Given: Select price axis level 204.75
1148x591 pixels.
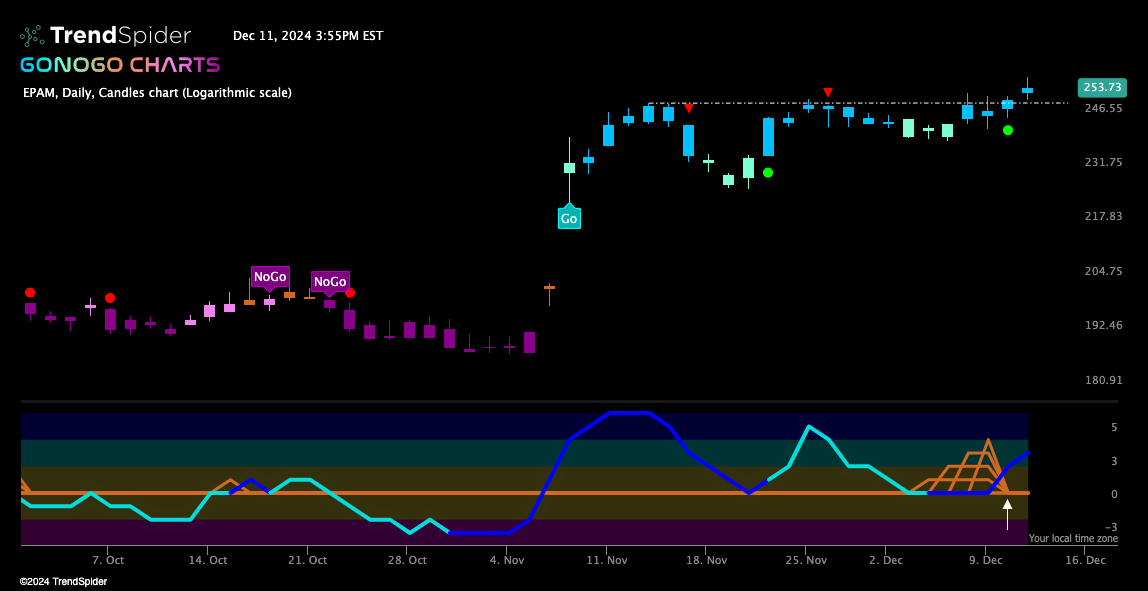Looking at the screenshot, I should [x=1103, y=271].
